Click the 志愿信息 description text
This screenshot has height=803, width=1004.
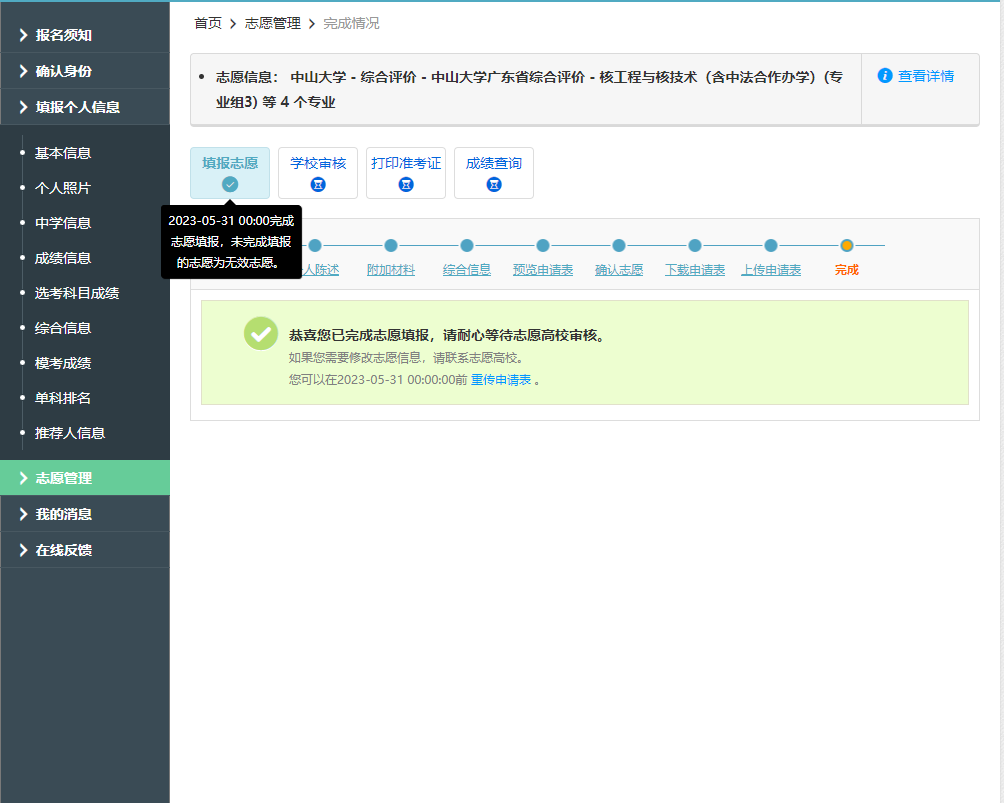point(529,90)
